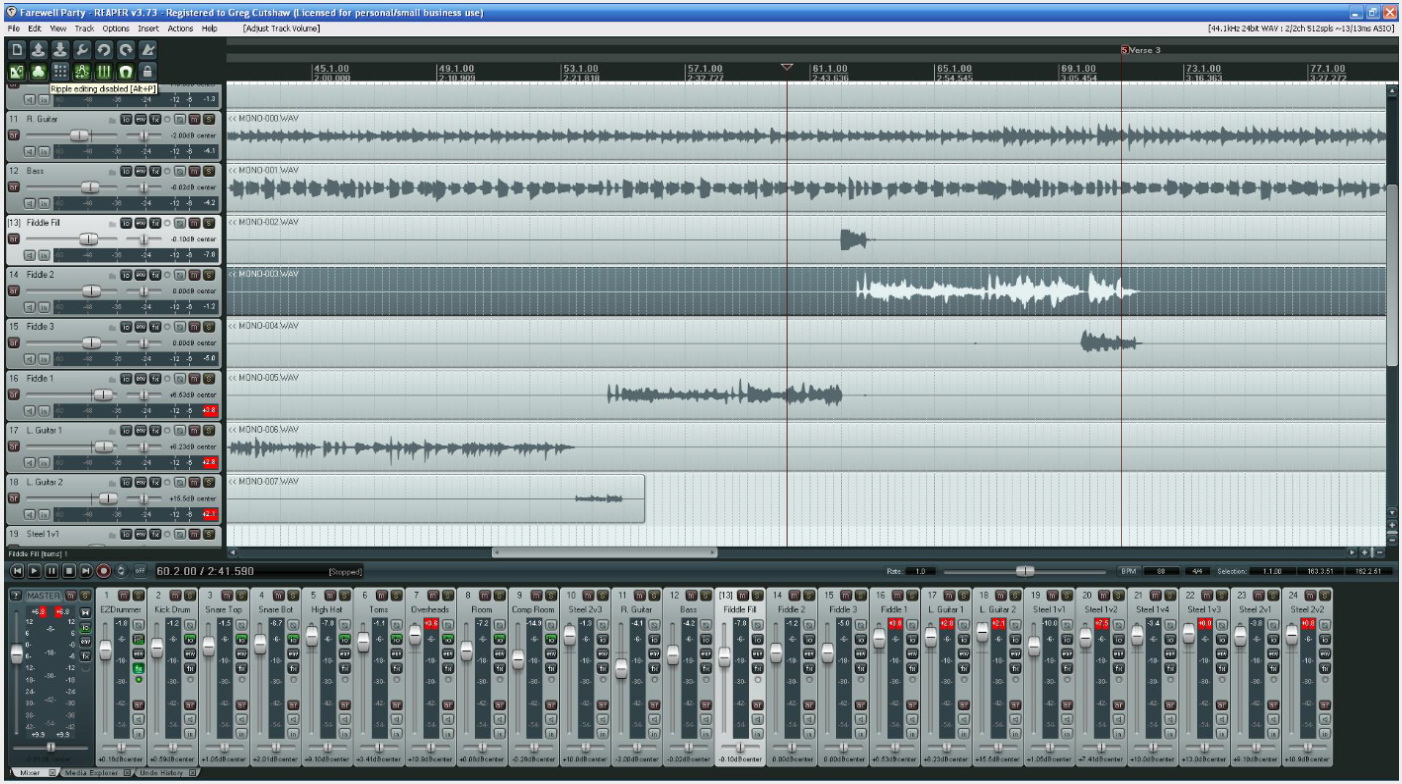
Task: Click the Undo arrow toolbar icon
Action: click(104, 49)
